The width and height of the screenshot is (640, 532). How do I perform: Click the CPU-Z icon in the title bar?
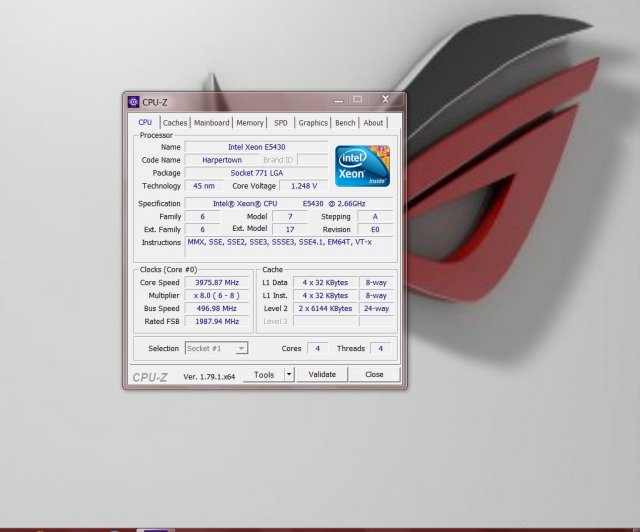point(133,101)
